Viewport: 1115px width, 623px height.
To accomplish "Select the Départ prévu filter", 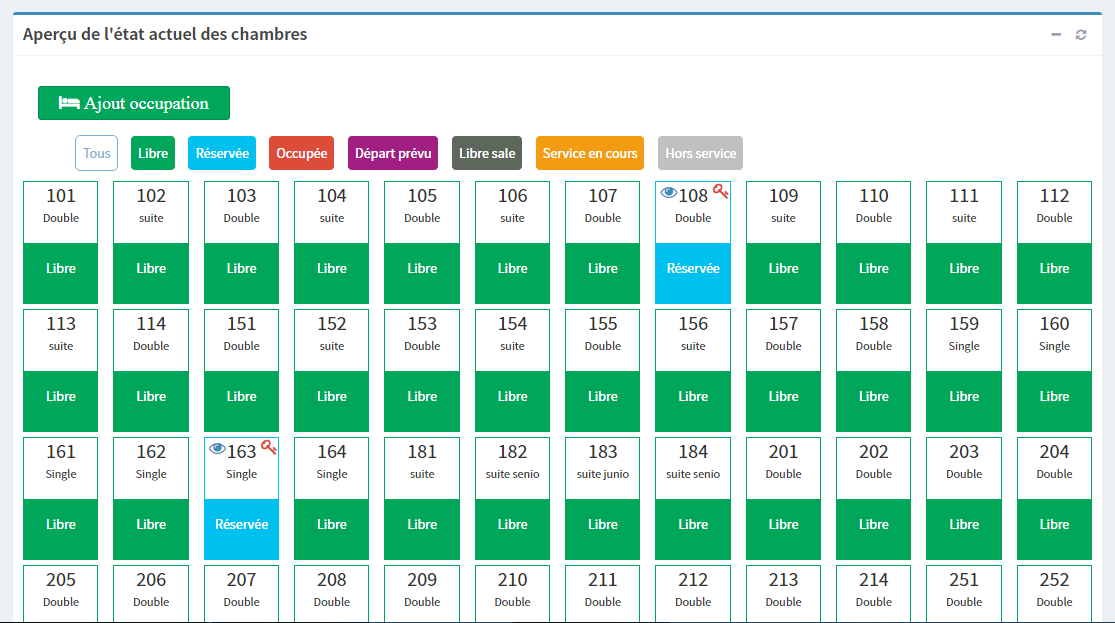I will click(393, 154).
